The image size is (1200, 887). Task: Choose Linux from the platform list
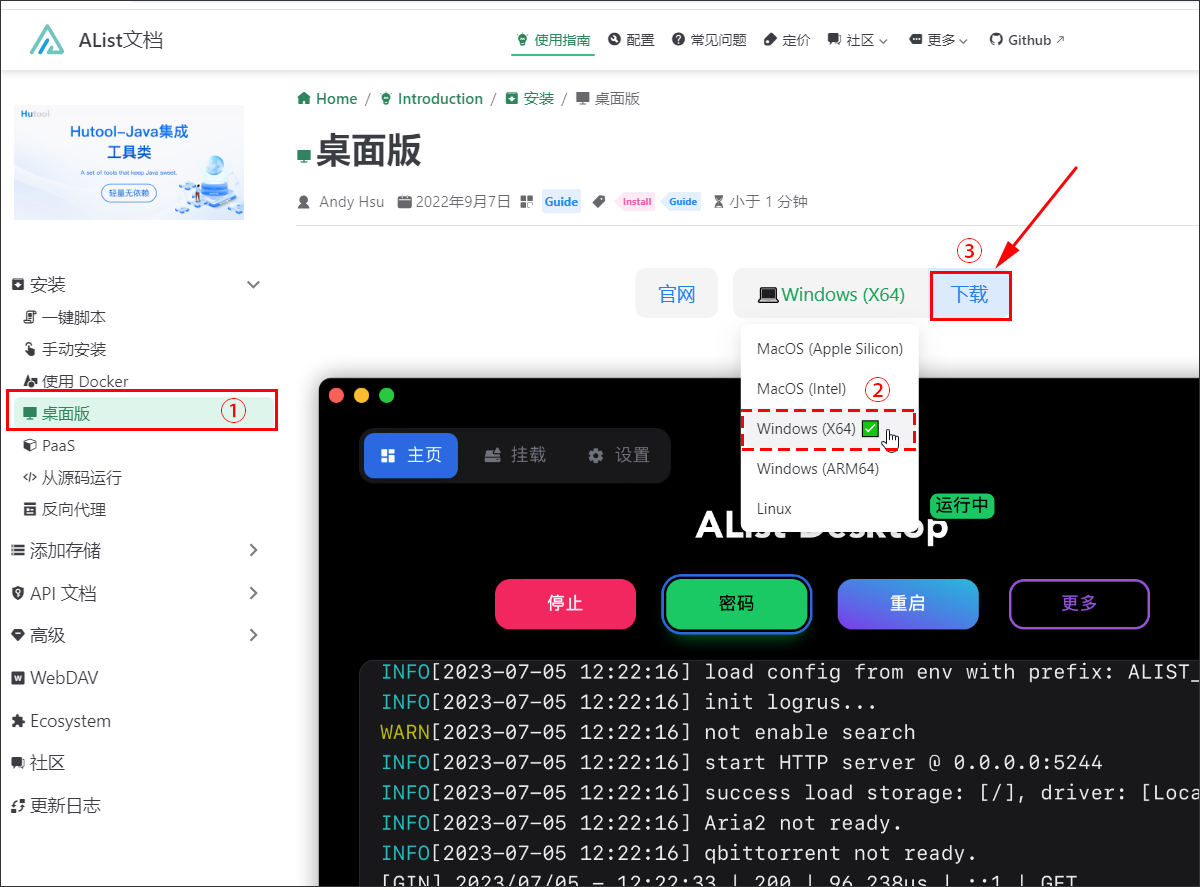pos(774,509)
